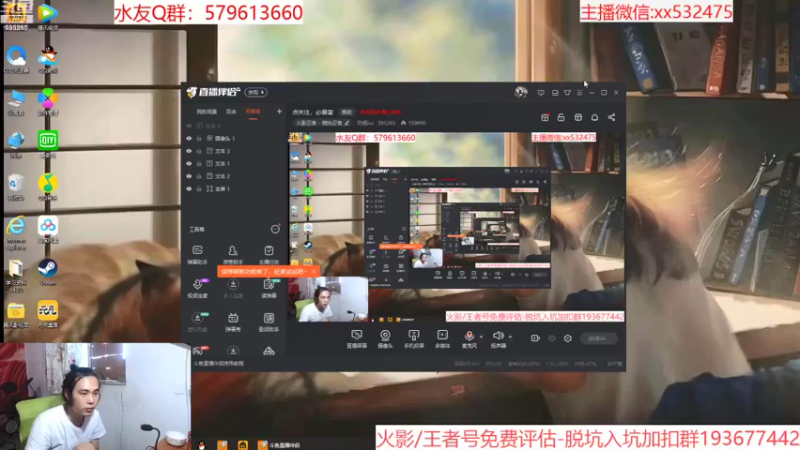Add a 摄像头 camera source
Viewport: 800px width, 450px height.
385,339
